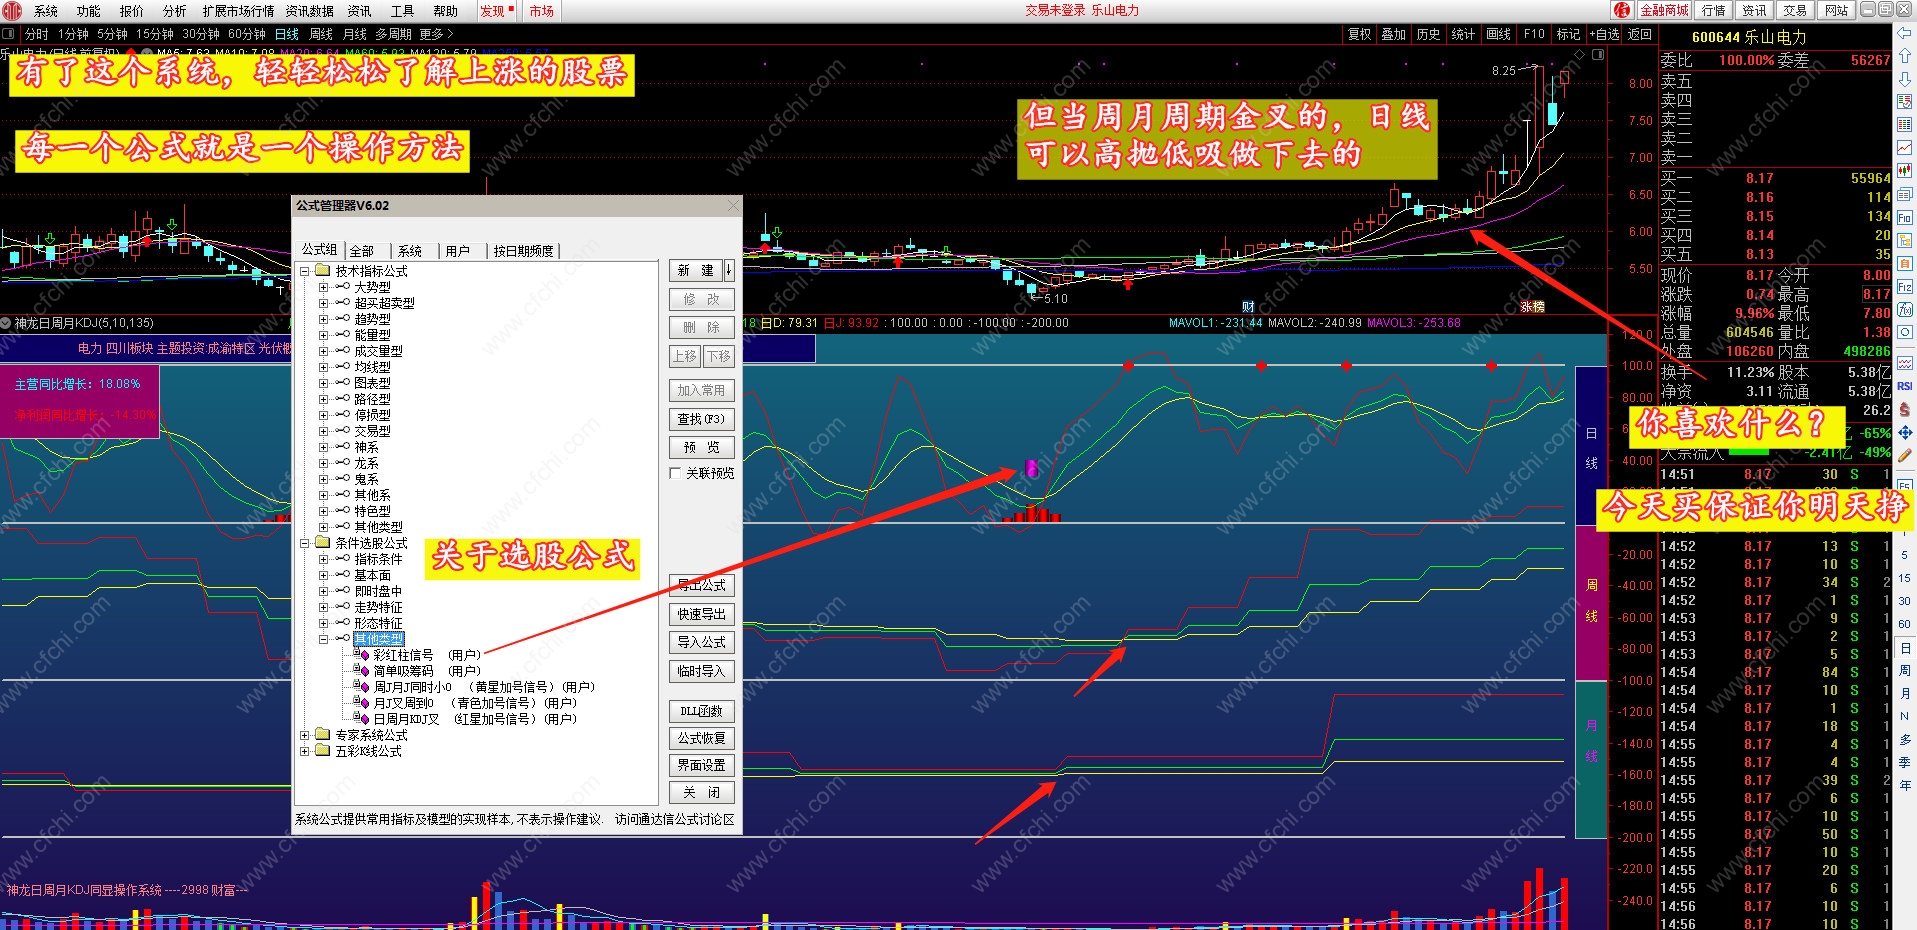Screen dimensions: 1917x930
Task: Collapse the 技术指标公式 tree node
Action: coord(305,271)
